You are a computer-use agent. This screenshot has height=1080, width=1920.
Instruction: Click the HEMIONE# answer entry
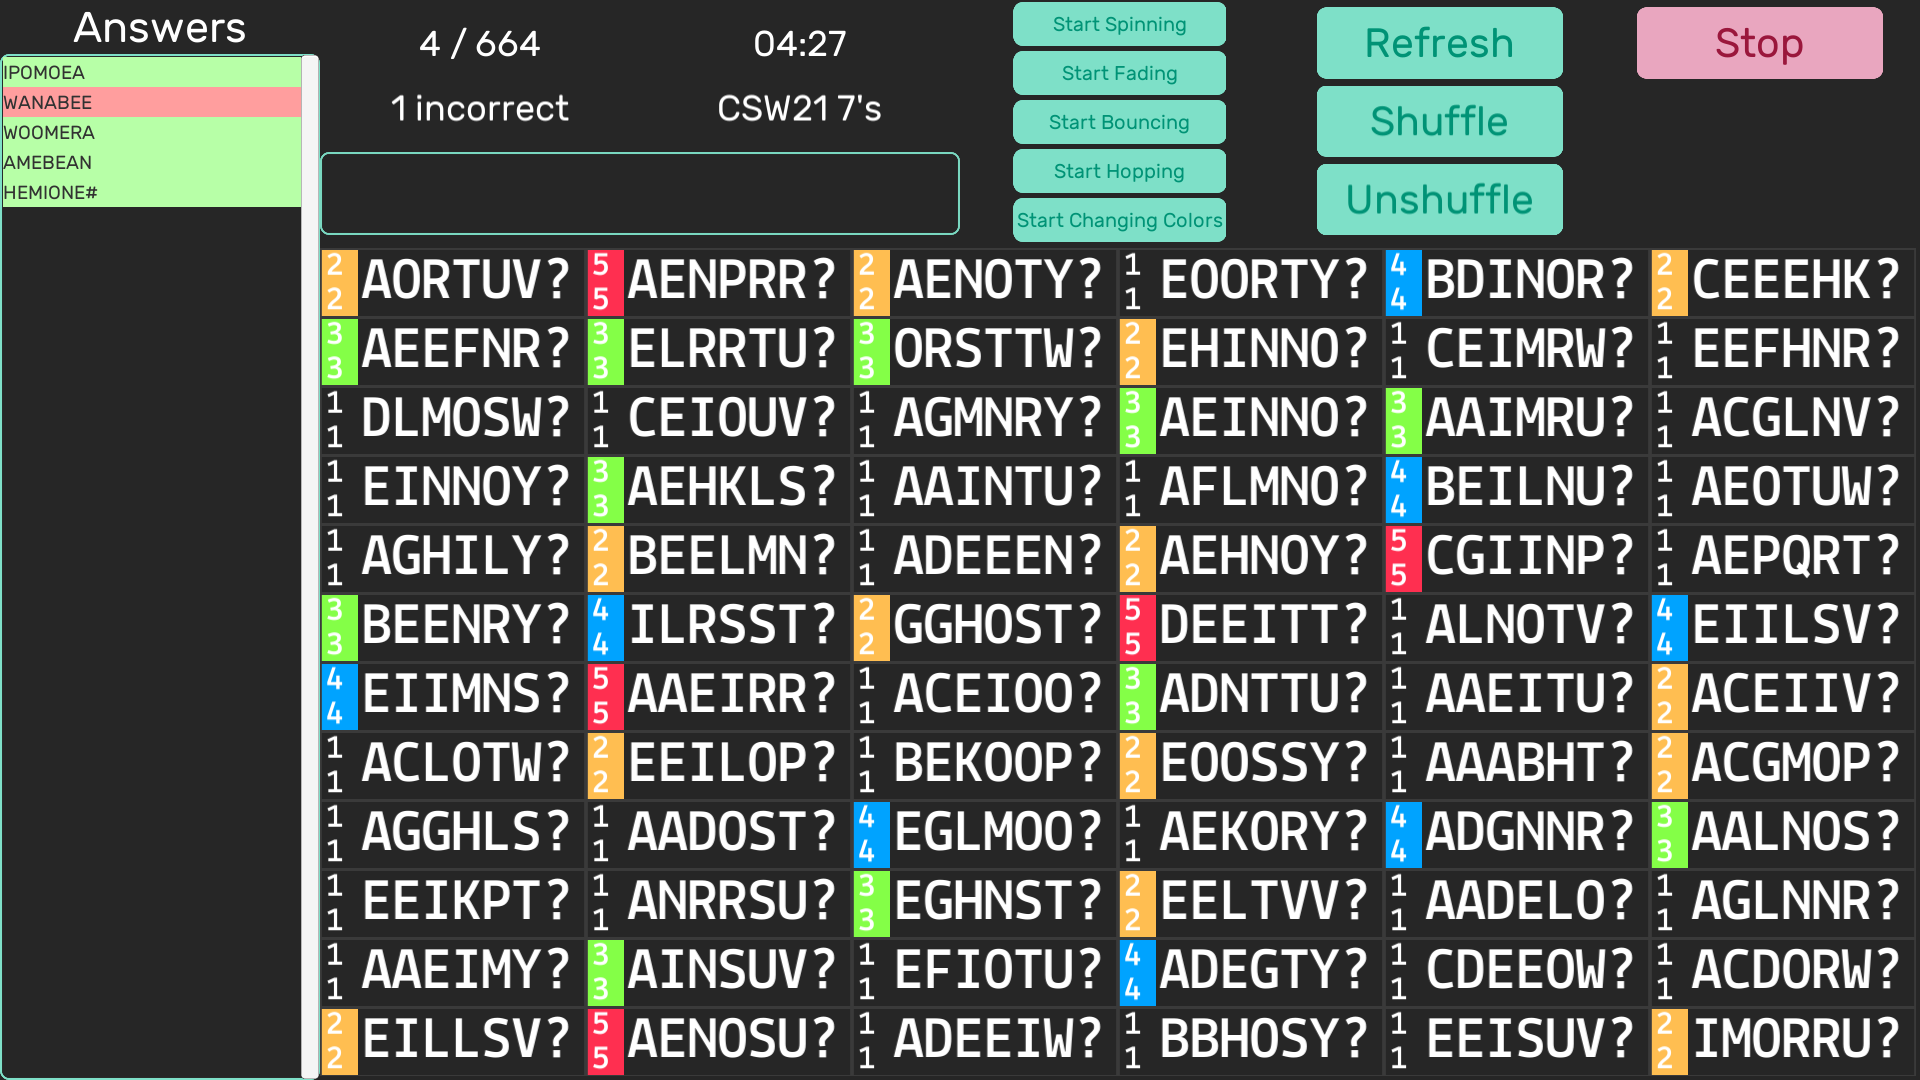pos(150,192)
